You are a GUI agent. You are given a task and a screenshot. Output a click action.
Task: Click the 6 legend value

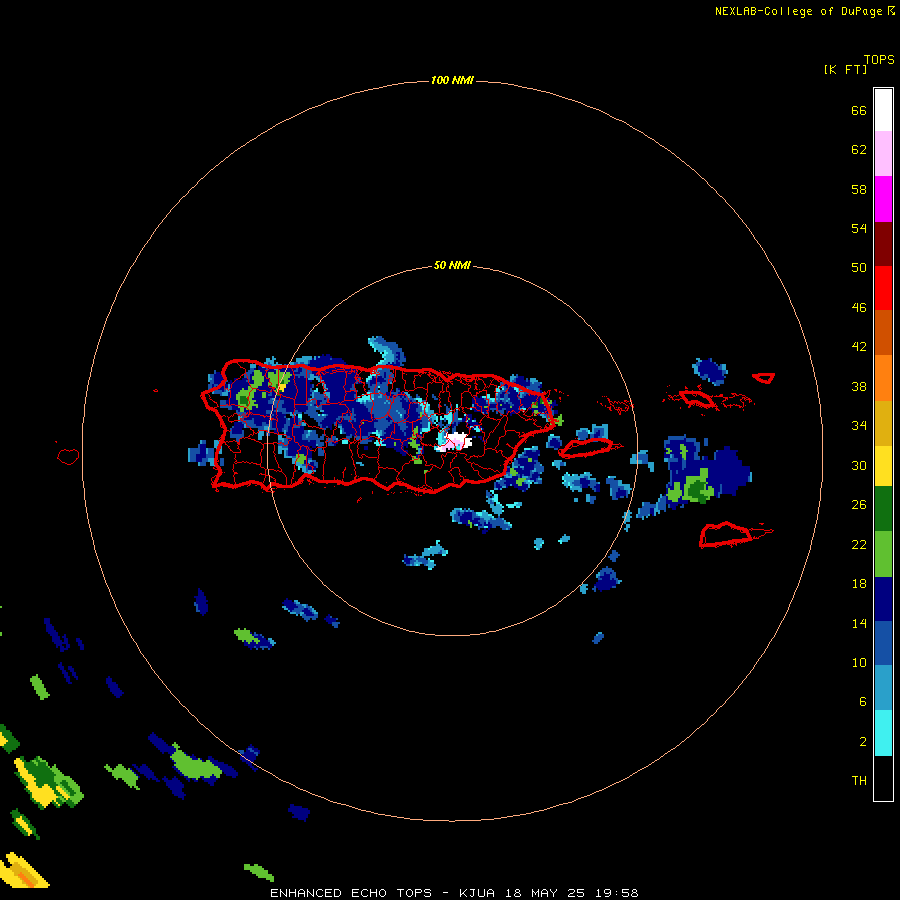pyautogui.click(x=863, y=702)
